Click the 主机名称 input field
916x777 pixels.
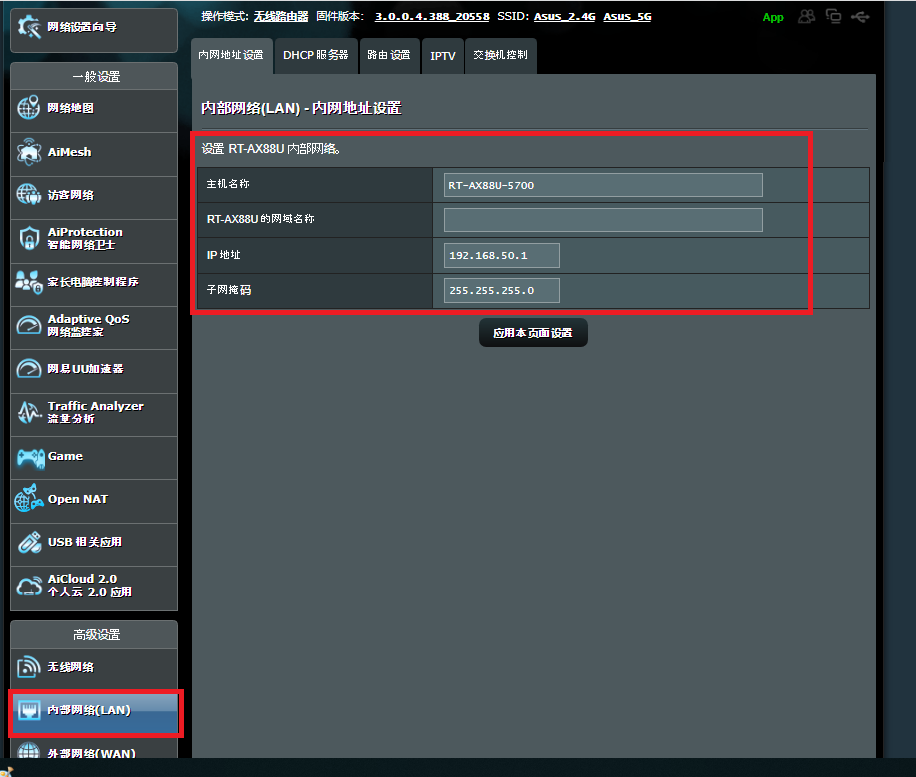[603, 185]
